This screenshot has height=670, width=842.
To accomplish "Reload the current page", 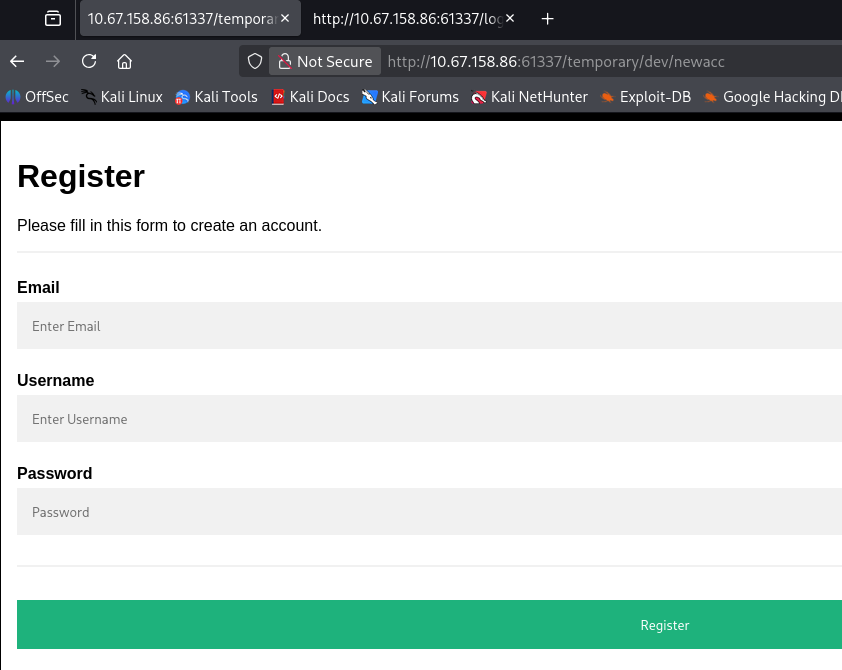I will click(x=89, y=61).
